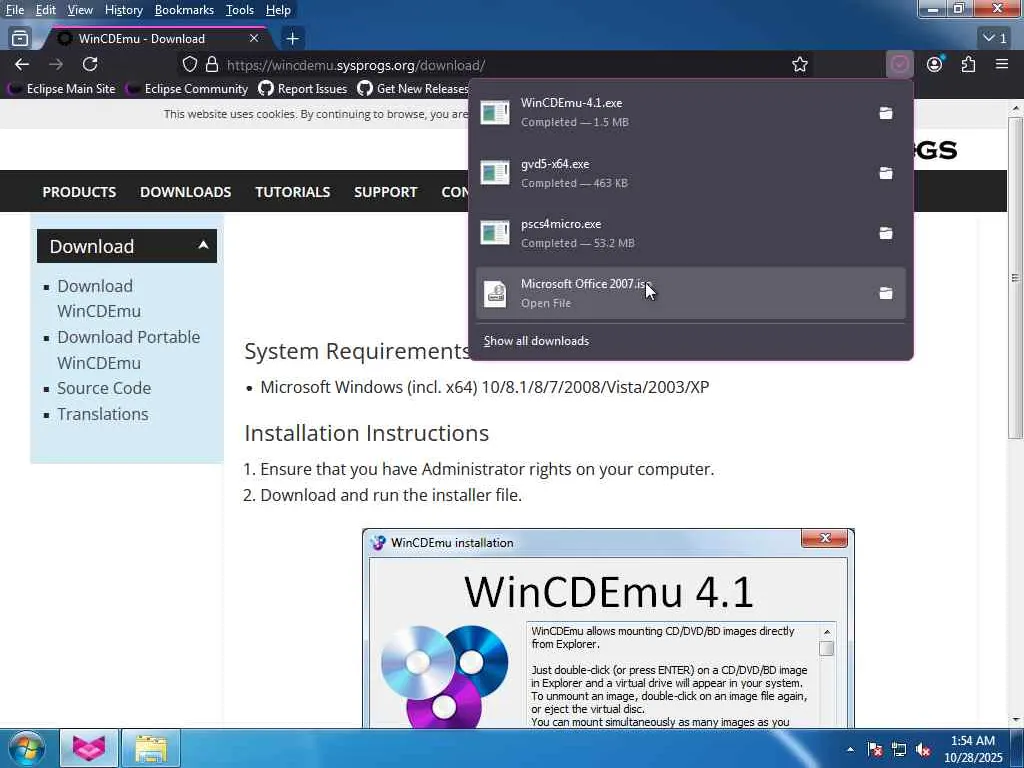Open the muted volume tray icon
This screenshot has height=768, width=1024.
tap(923, 750)
